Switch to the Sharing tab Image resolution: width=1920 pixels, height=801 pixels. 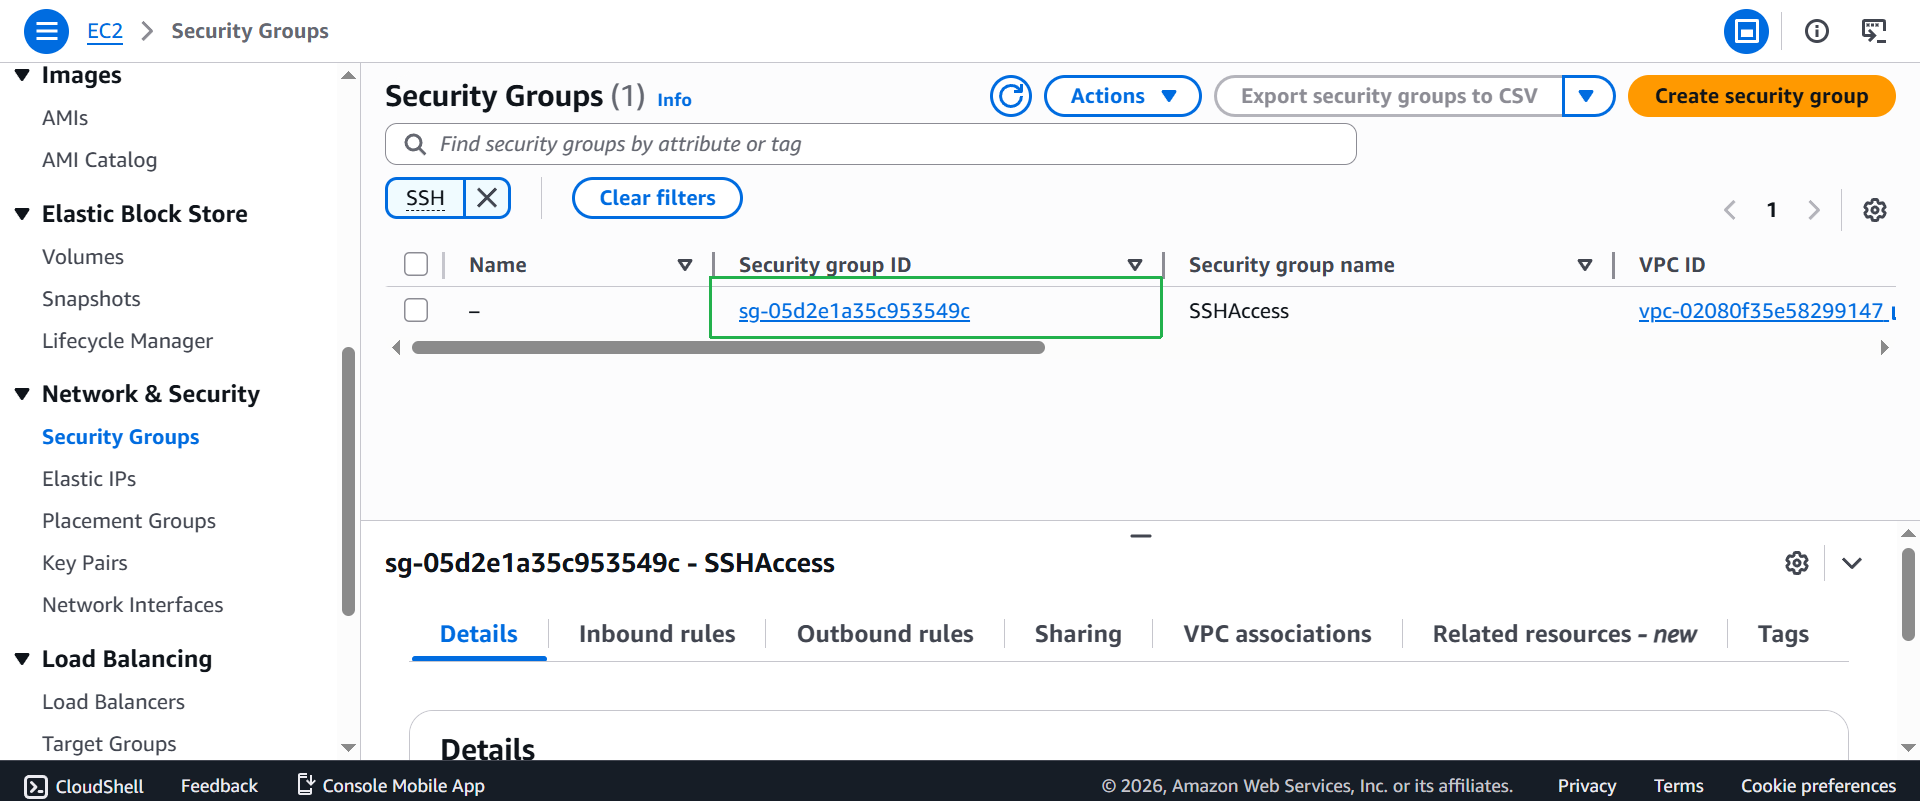(x=1078, y=634)
